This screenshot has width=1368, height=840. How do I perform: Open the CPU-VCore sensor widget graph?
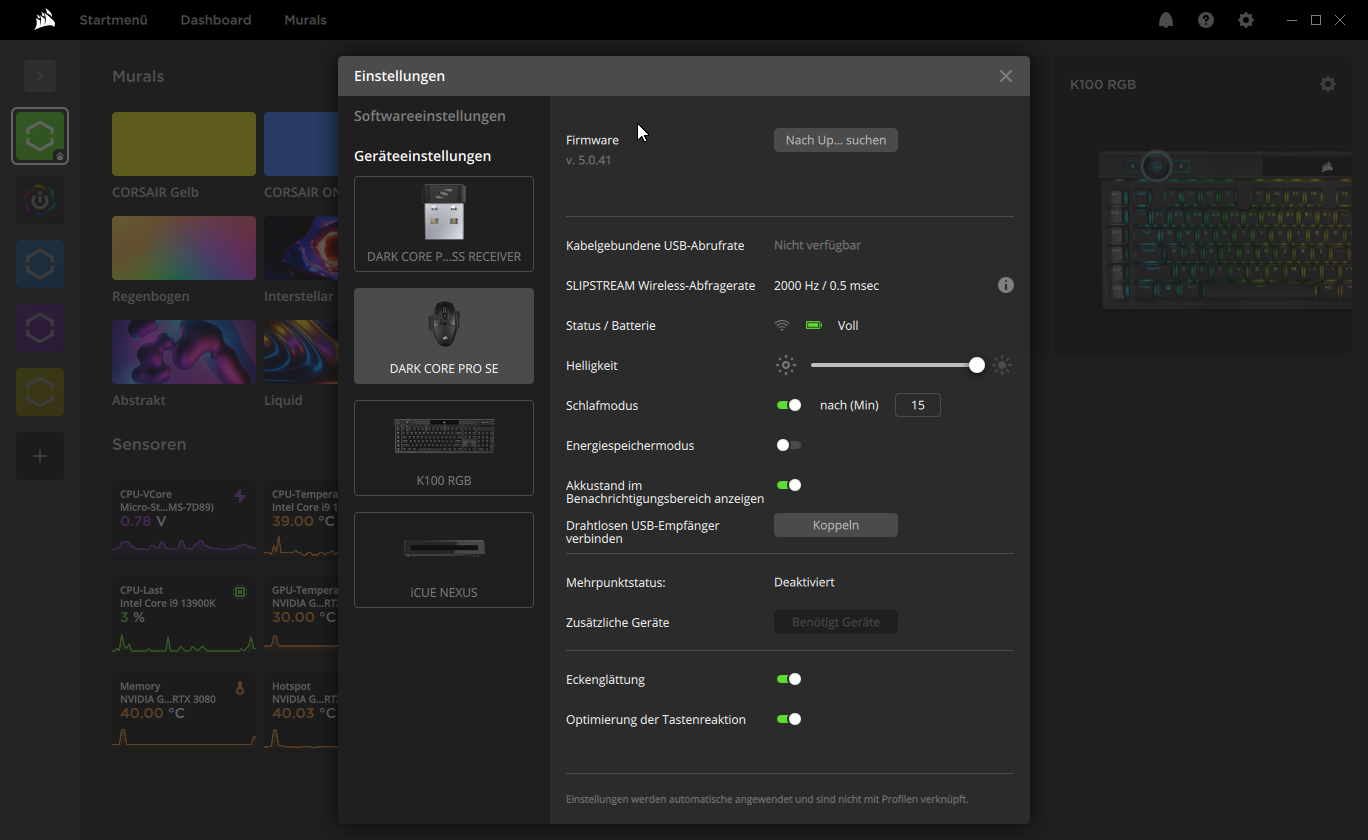[184, 544]
